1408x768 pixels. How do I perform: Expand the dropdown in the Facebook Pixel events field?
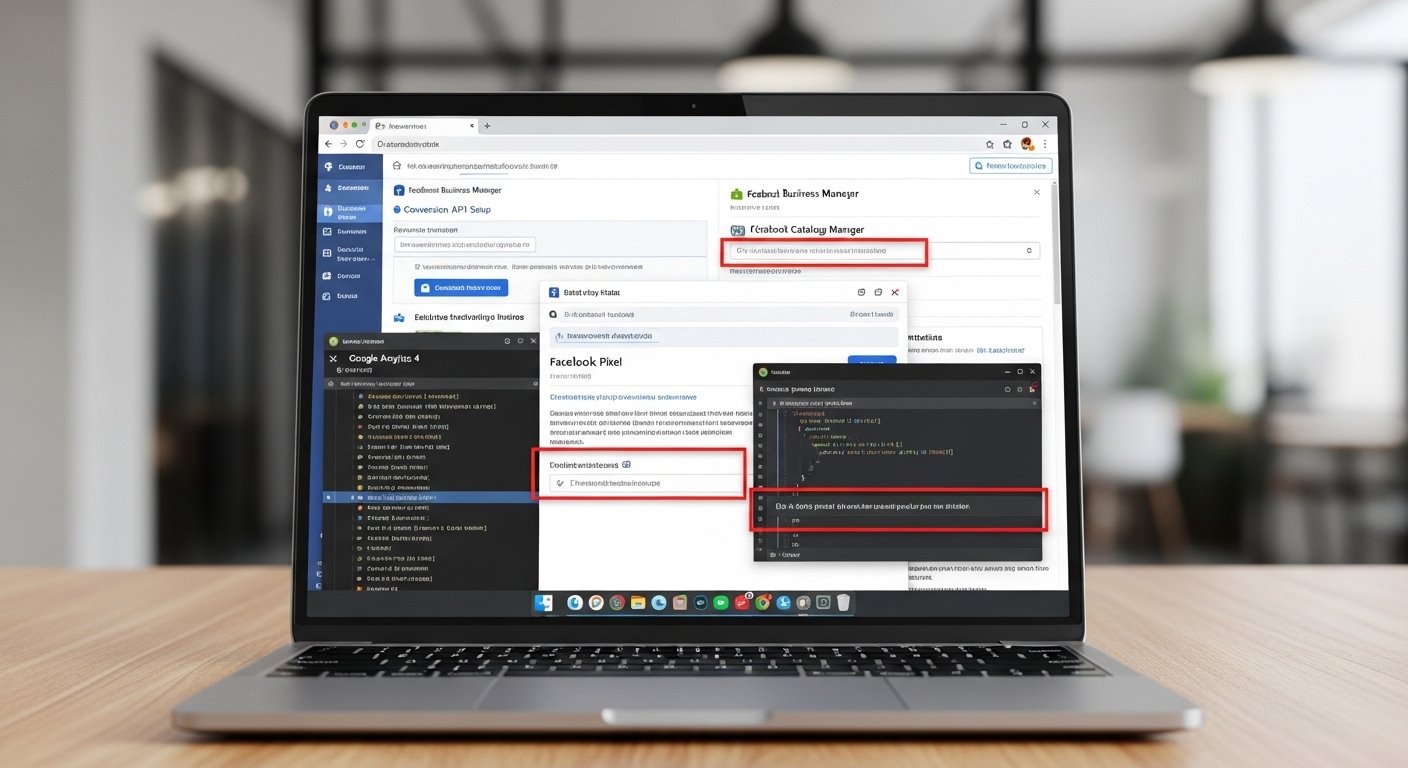(x=627, y=464)
